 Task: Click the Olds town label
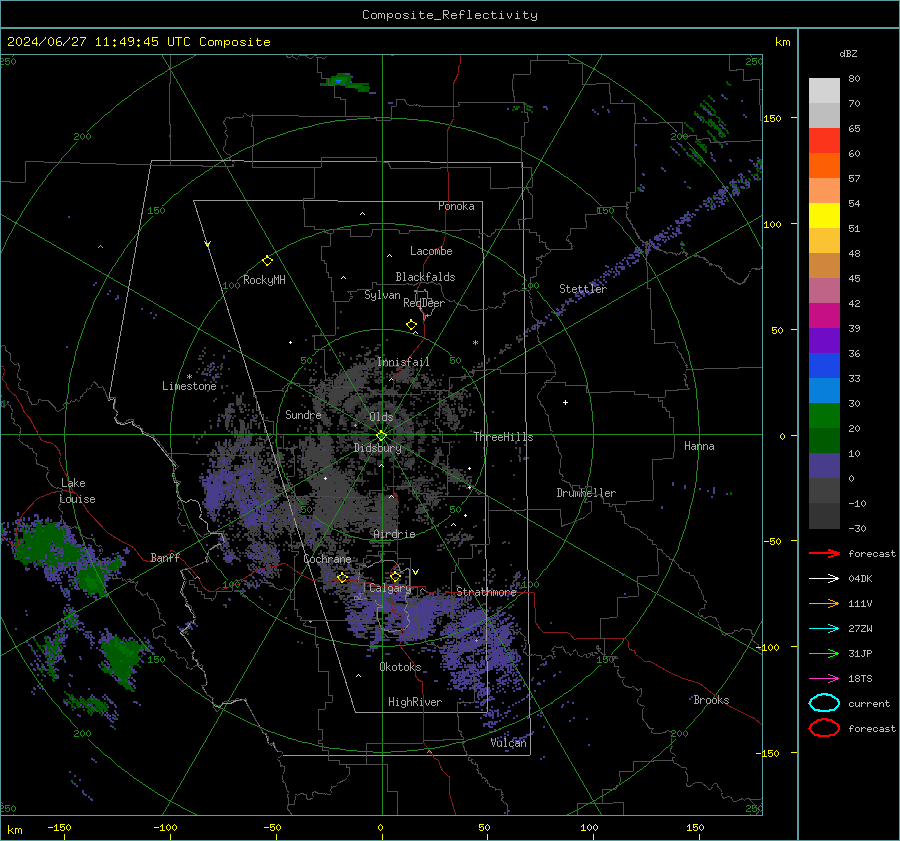[381, 417]
